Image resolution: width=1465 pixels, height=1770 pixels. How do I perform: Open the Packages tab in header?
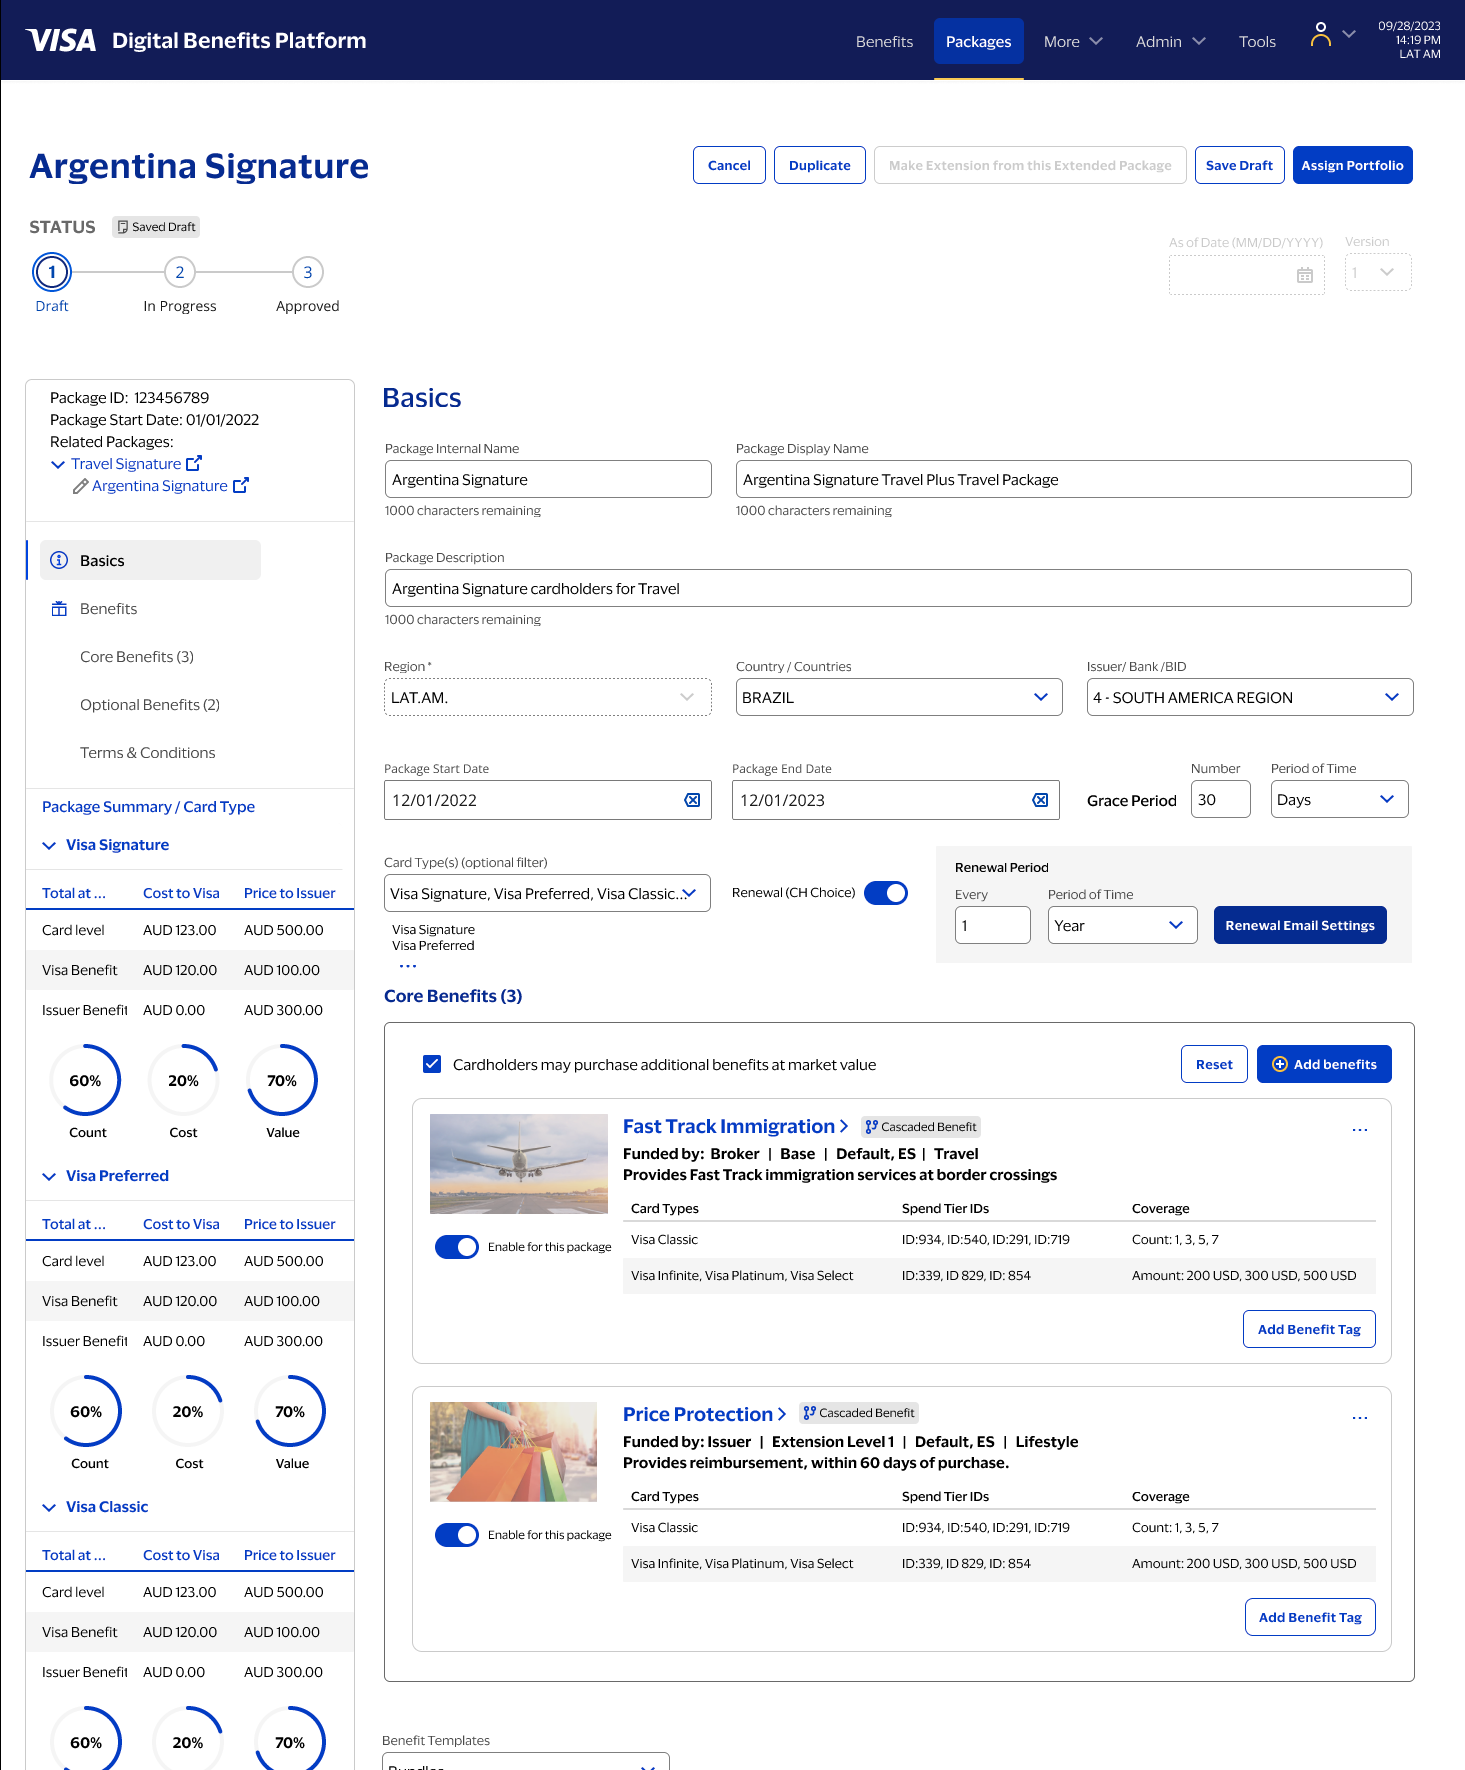(979, 41)
